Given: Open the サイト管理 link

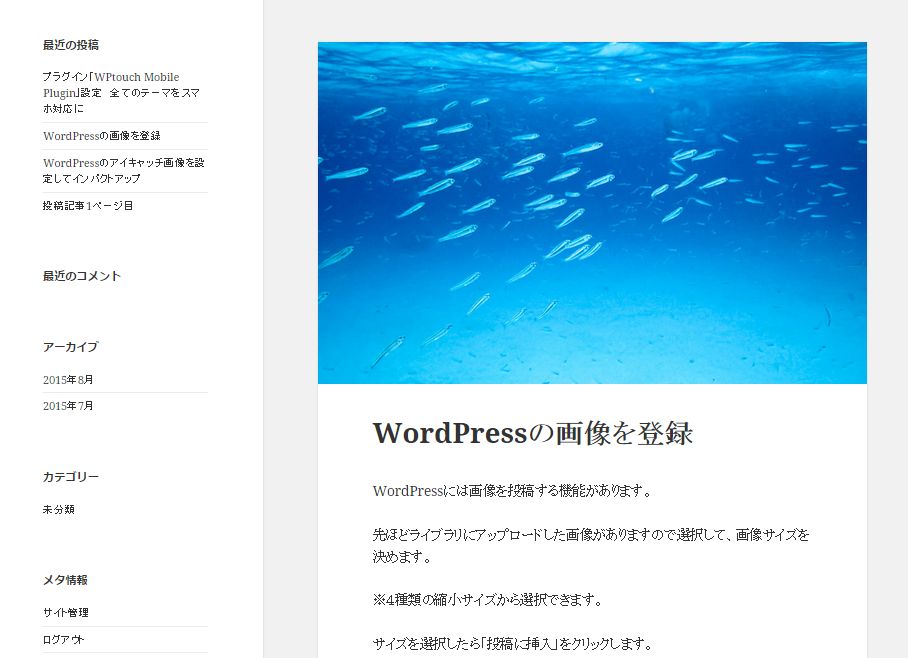Looking at the screenshot, I should [x=65, y=613].
